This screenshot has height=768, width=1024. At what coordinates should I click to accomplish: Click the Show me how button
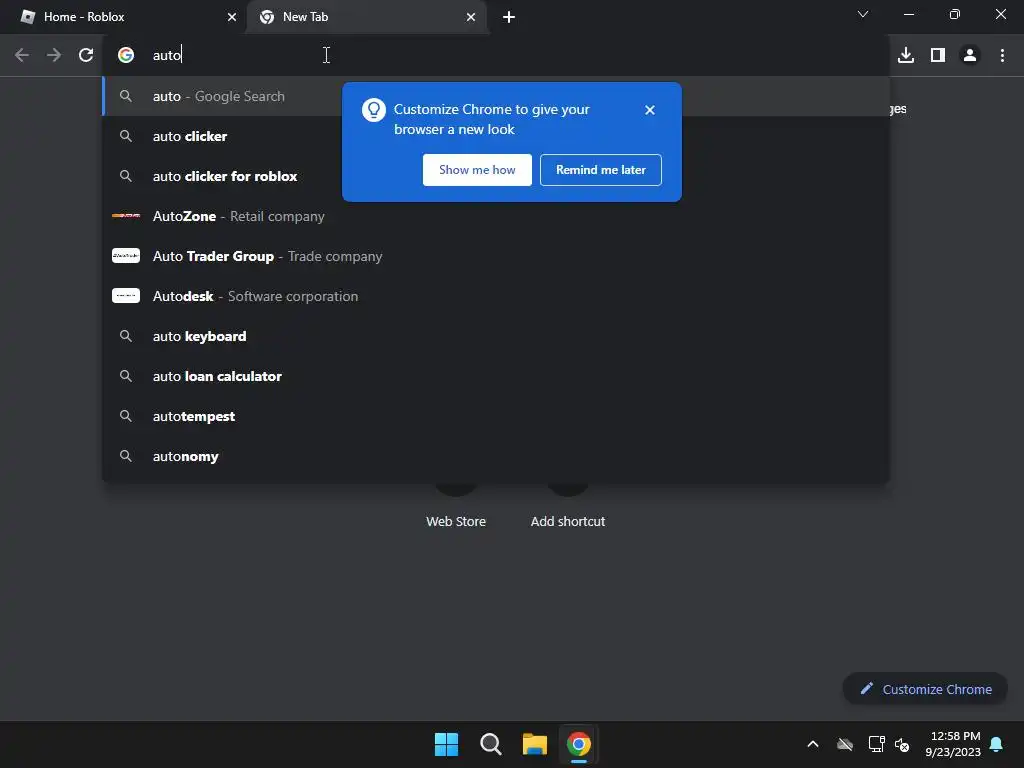tap(477, 170)
